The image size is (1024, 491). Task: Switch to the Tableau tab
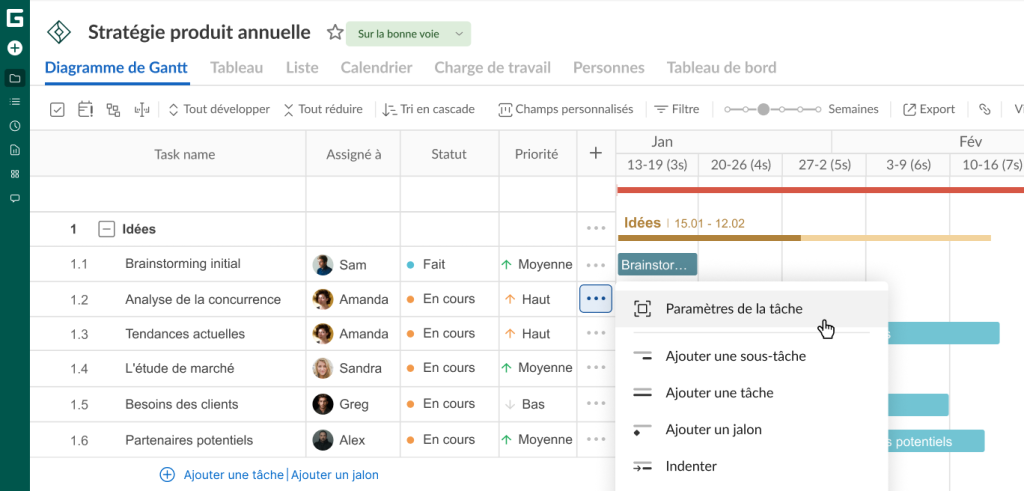(x=236, y=68)
